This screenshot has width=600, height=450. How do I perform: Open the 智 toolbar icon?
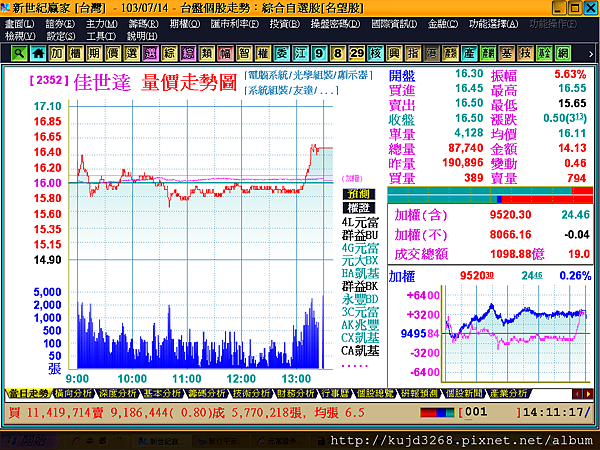[x=244, y=53]
